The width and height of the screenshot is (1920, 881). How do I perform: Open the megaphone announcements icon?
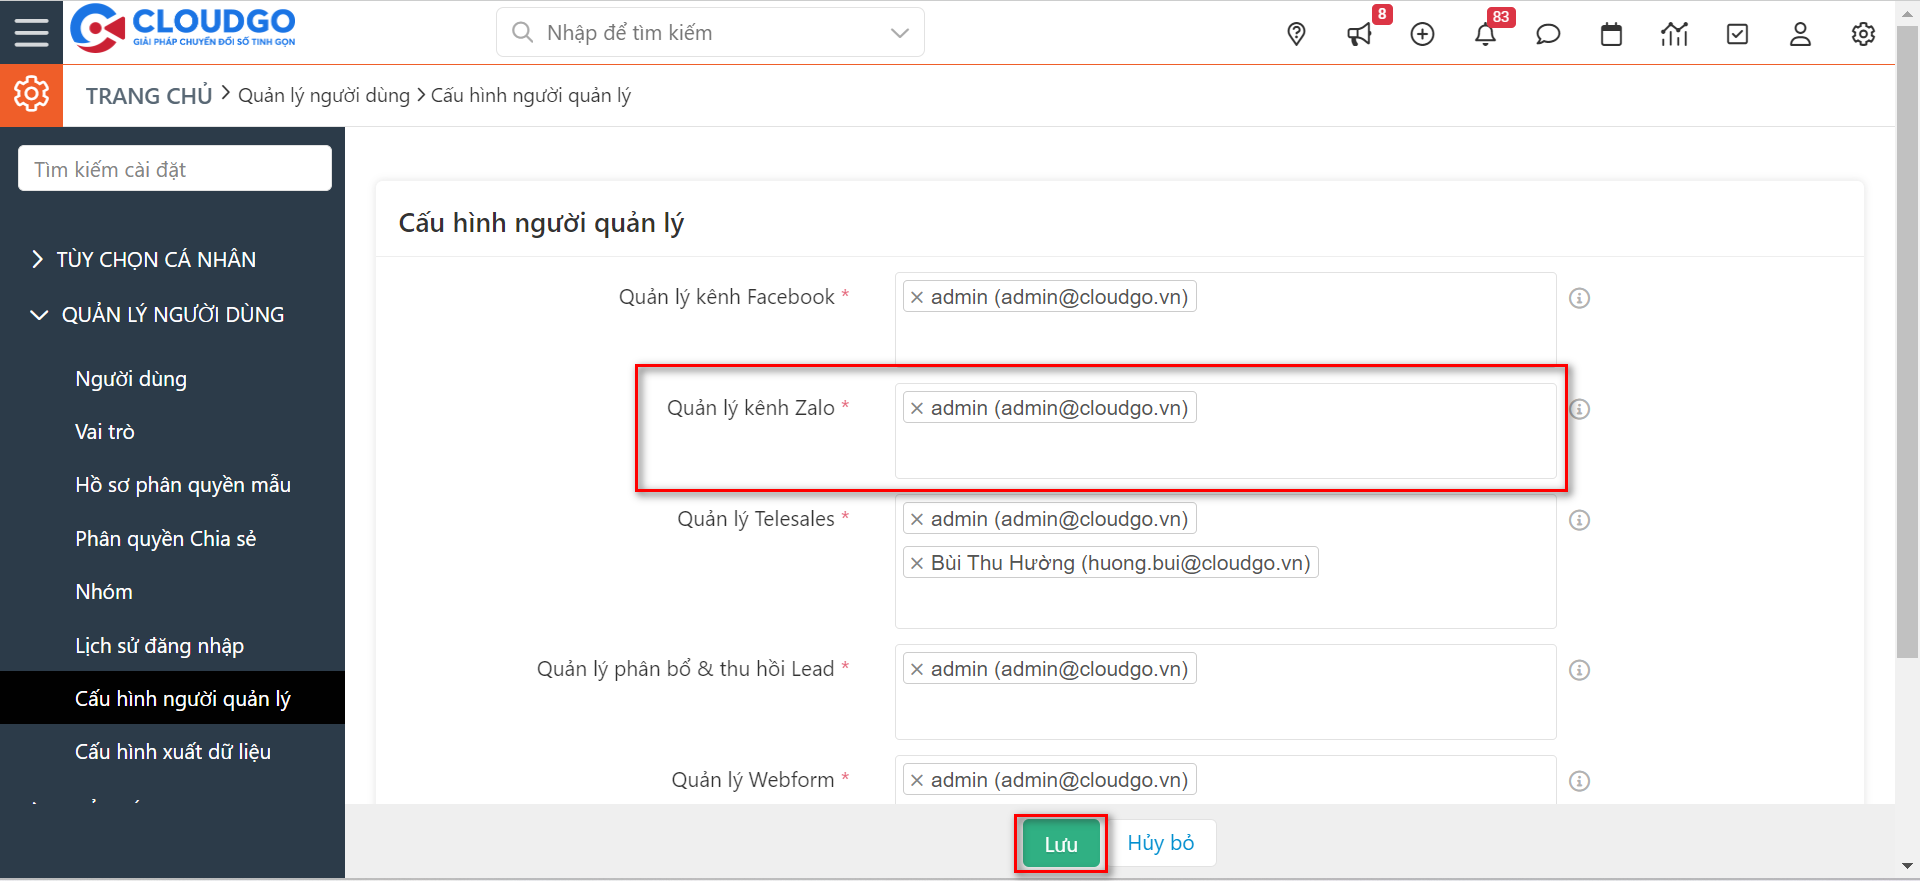click(1359, 35)
